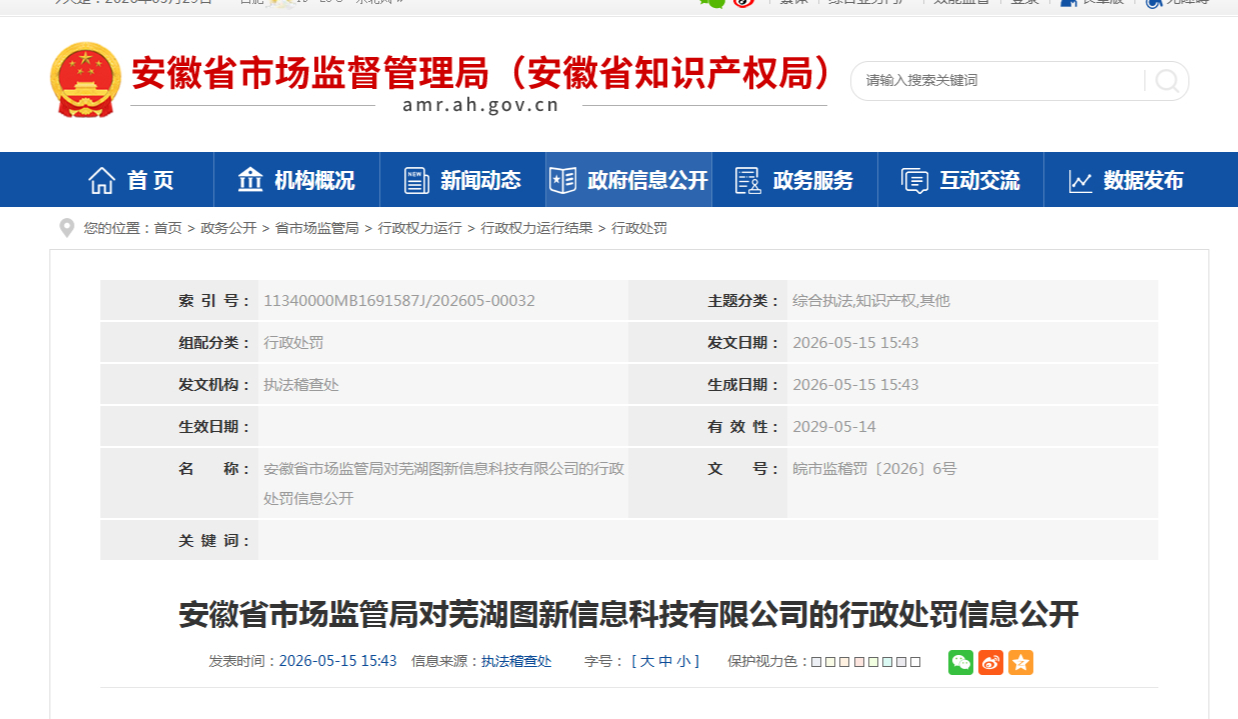Click the newspaper icon beside 新闻动态

coord(416,180)
